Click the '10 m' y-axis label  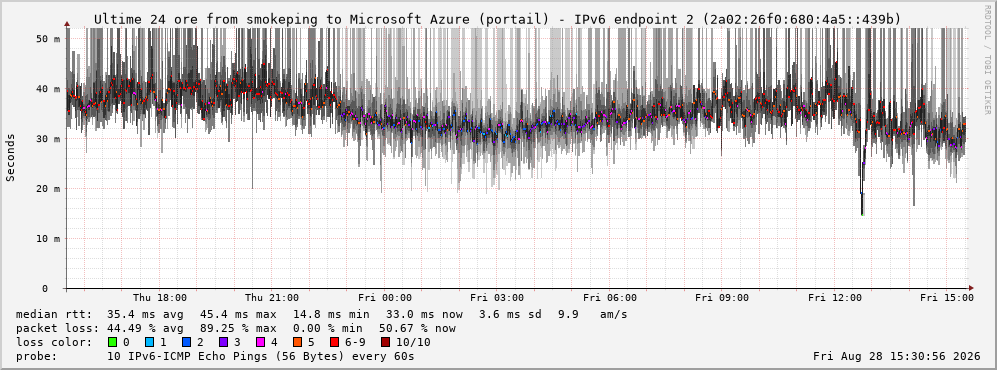click(48, 238)
